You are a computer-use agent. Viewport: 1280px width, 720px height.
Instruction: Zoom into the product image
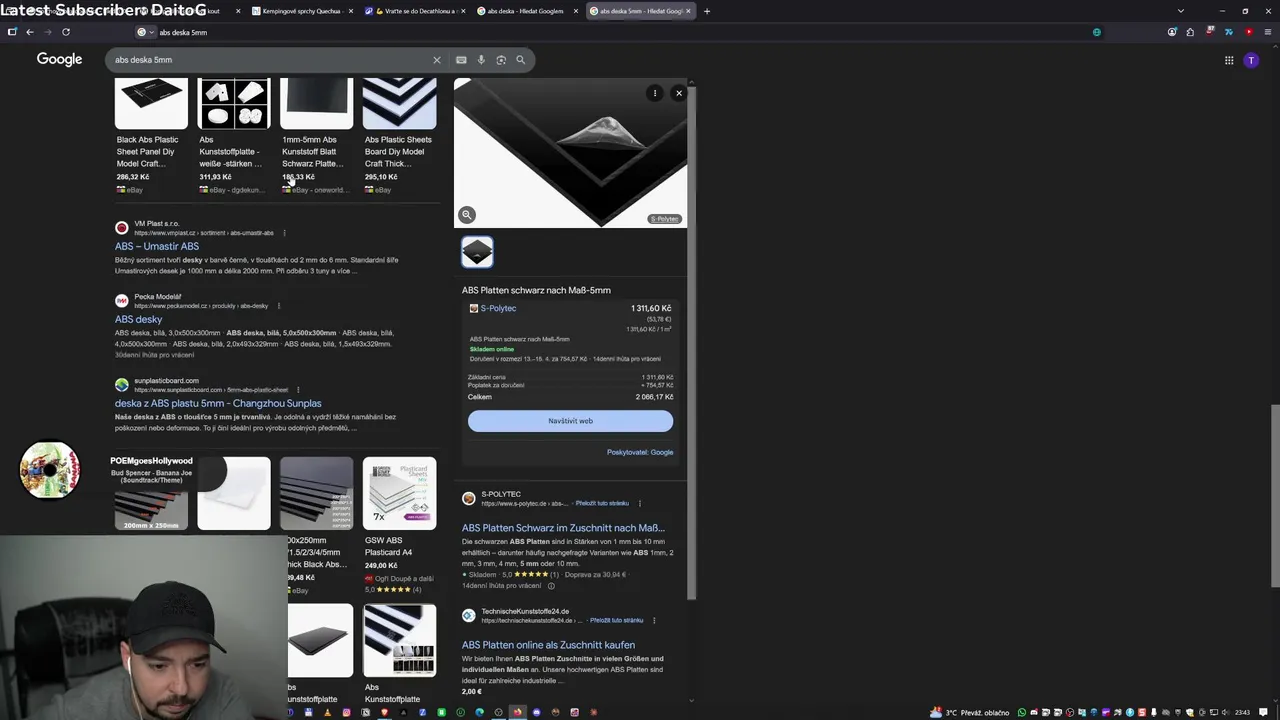466,215
